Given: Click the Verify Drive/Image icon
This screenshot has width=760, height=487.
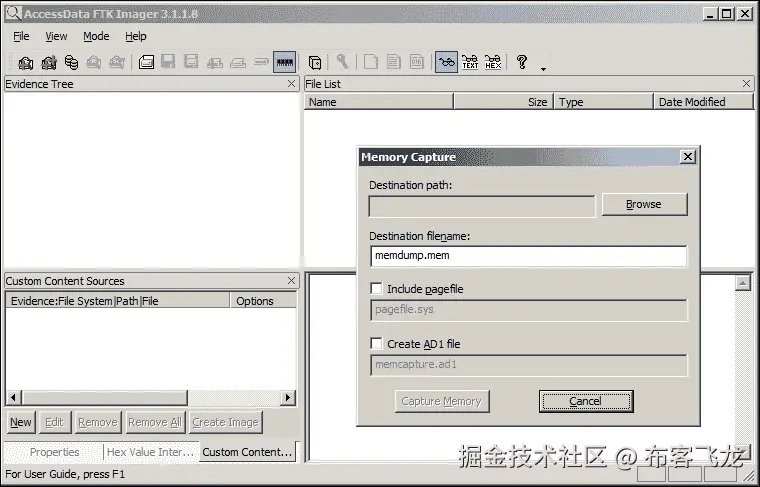Looking at the screenshot, I should 261,62.
